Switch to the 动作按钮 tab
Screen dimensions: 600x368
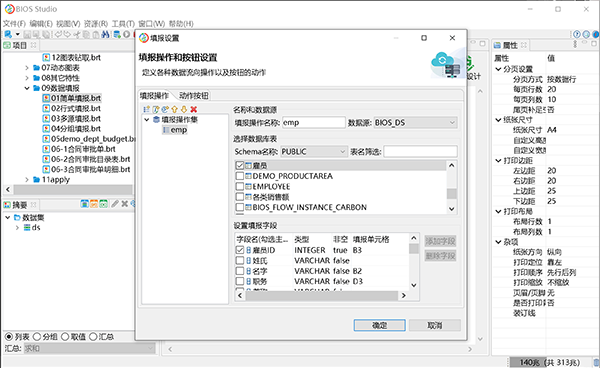[194, 96]
